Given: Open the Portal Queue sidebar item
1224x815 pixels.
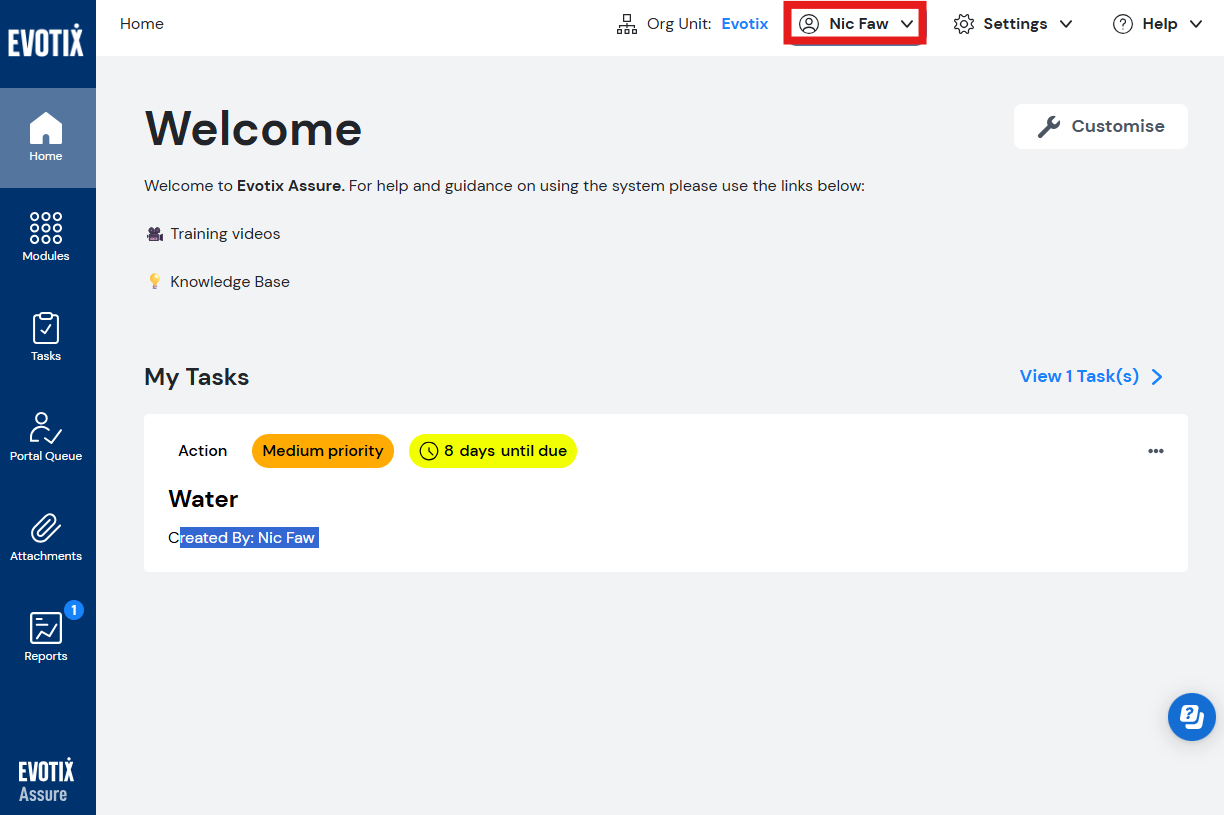Looking at the screenshot, I should 47,438.
